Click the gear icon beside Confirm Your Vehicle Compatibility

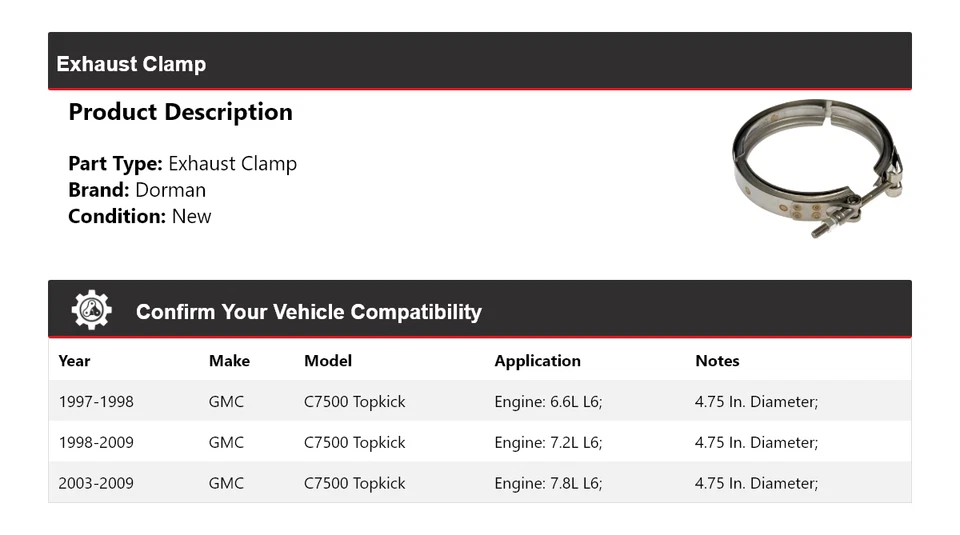click(x=92, y=310)
